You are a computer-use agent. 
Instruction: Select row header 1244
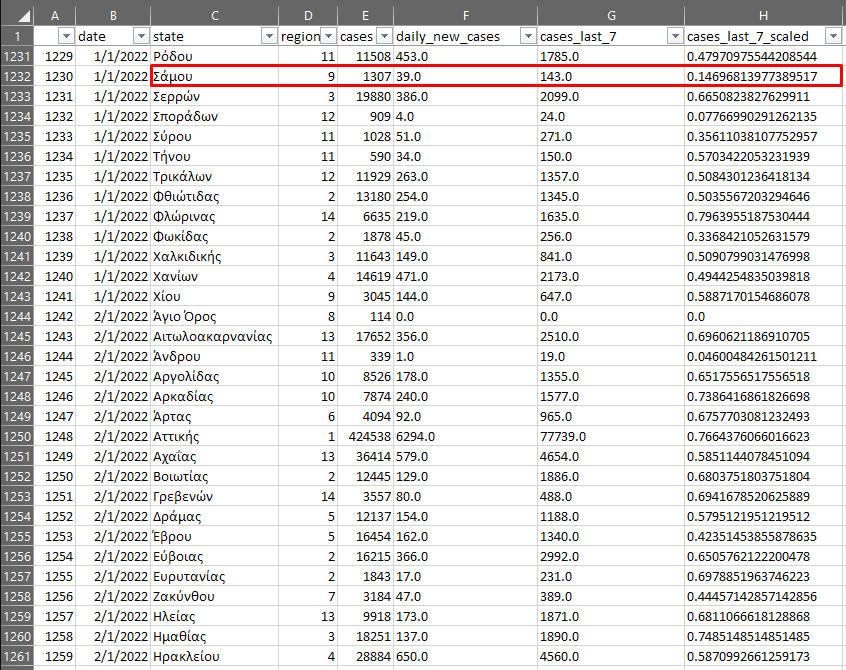click(17, 317)
